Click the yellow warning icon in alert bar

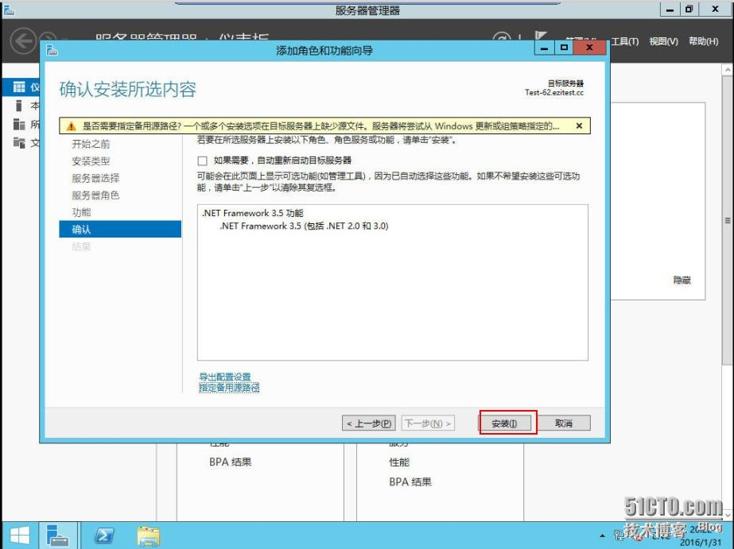click(70, 127)
